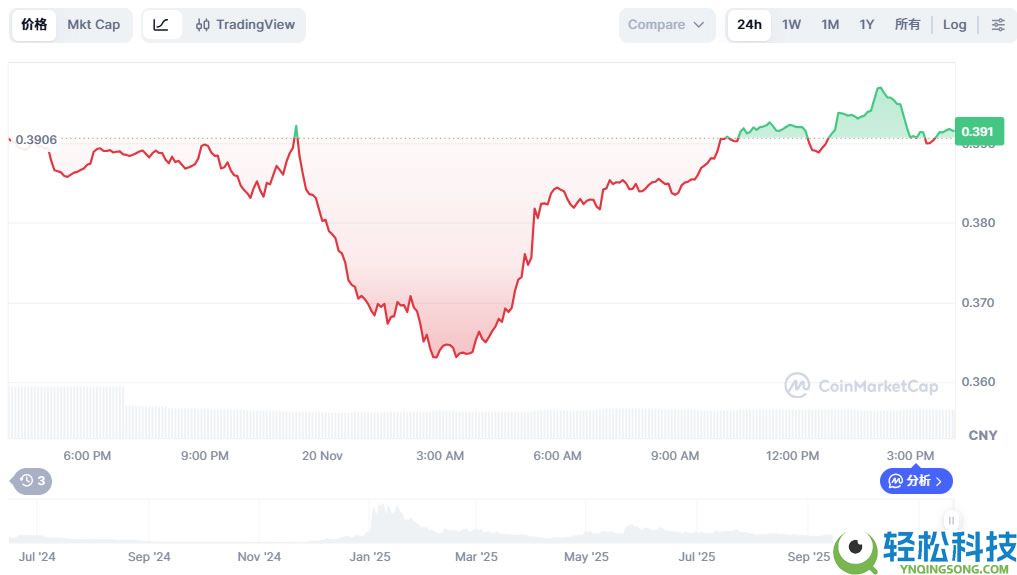Click the green 0.391 current price tag

click(x=976, y=131)
